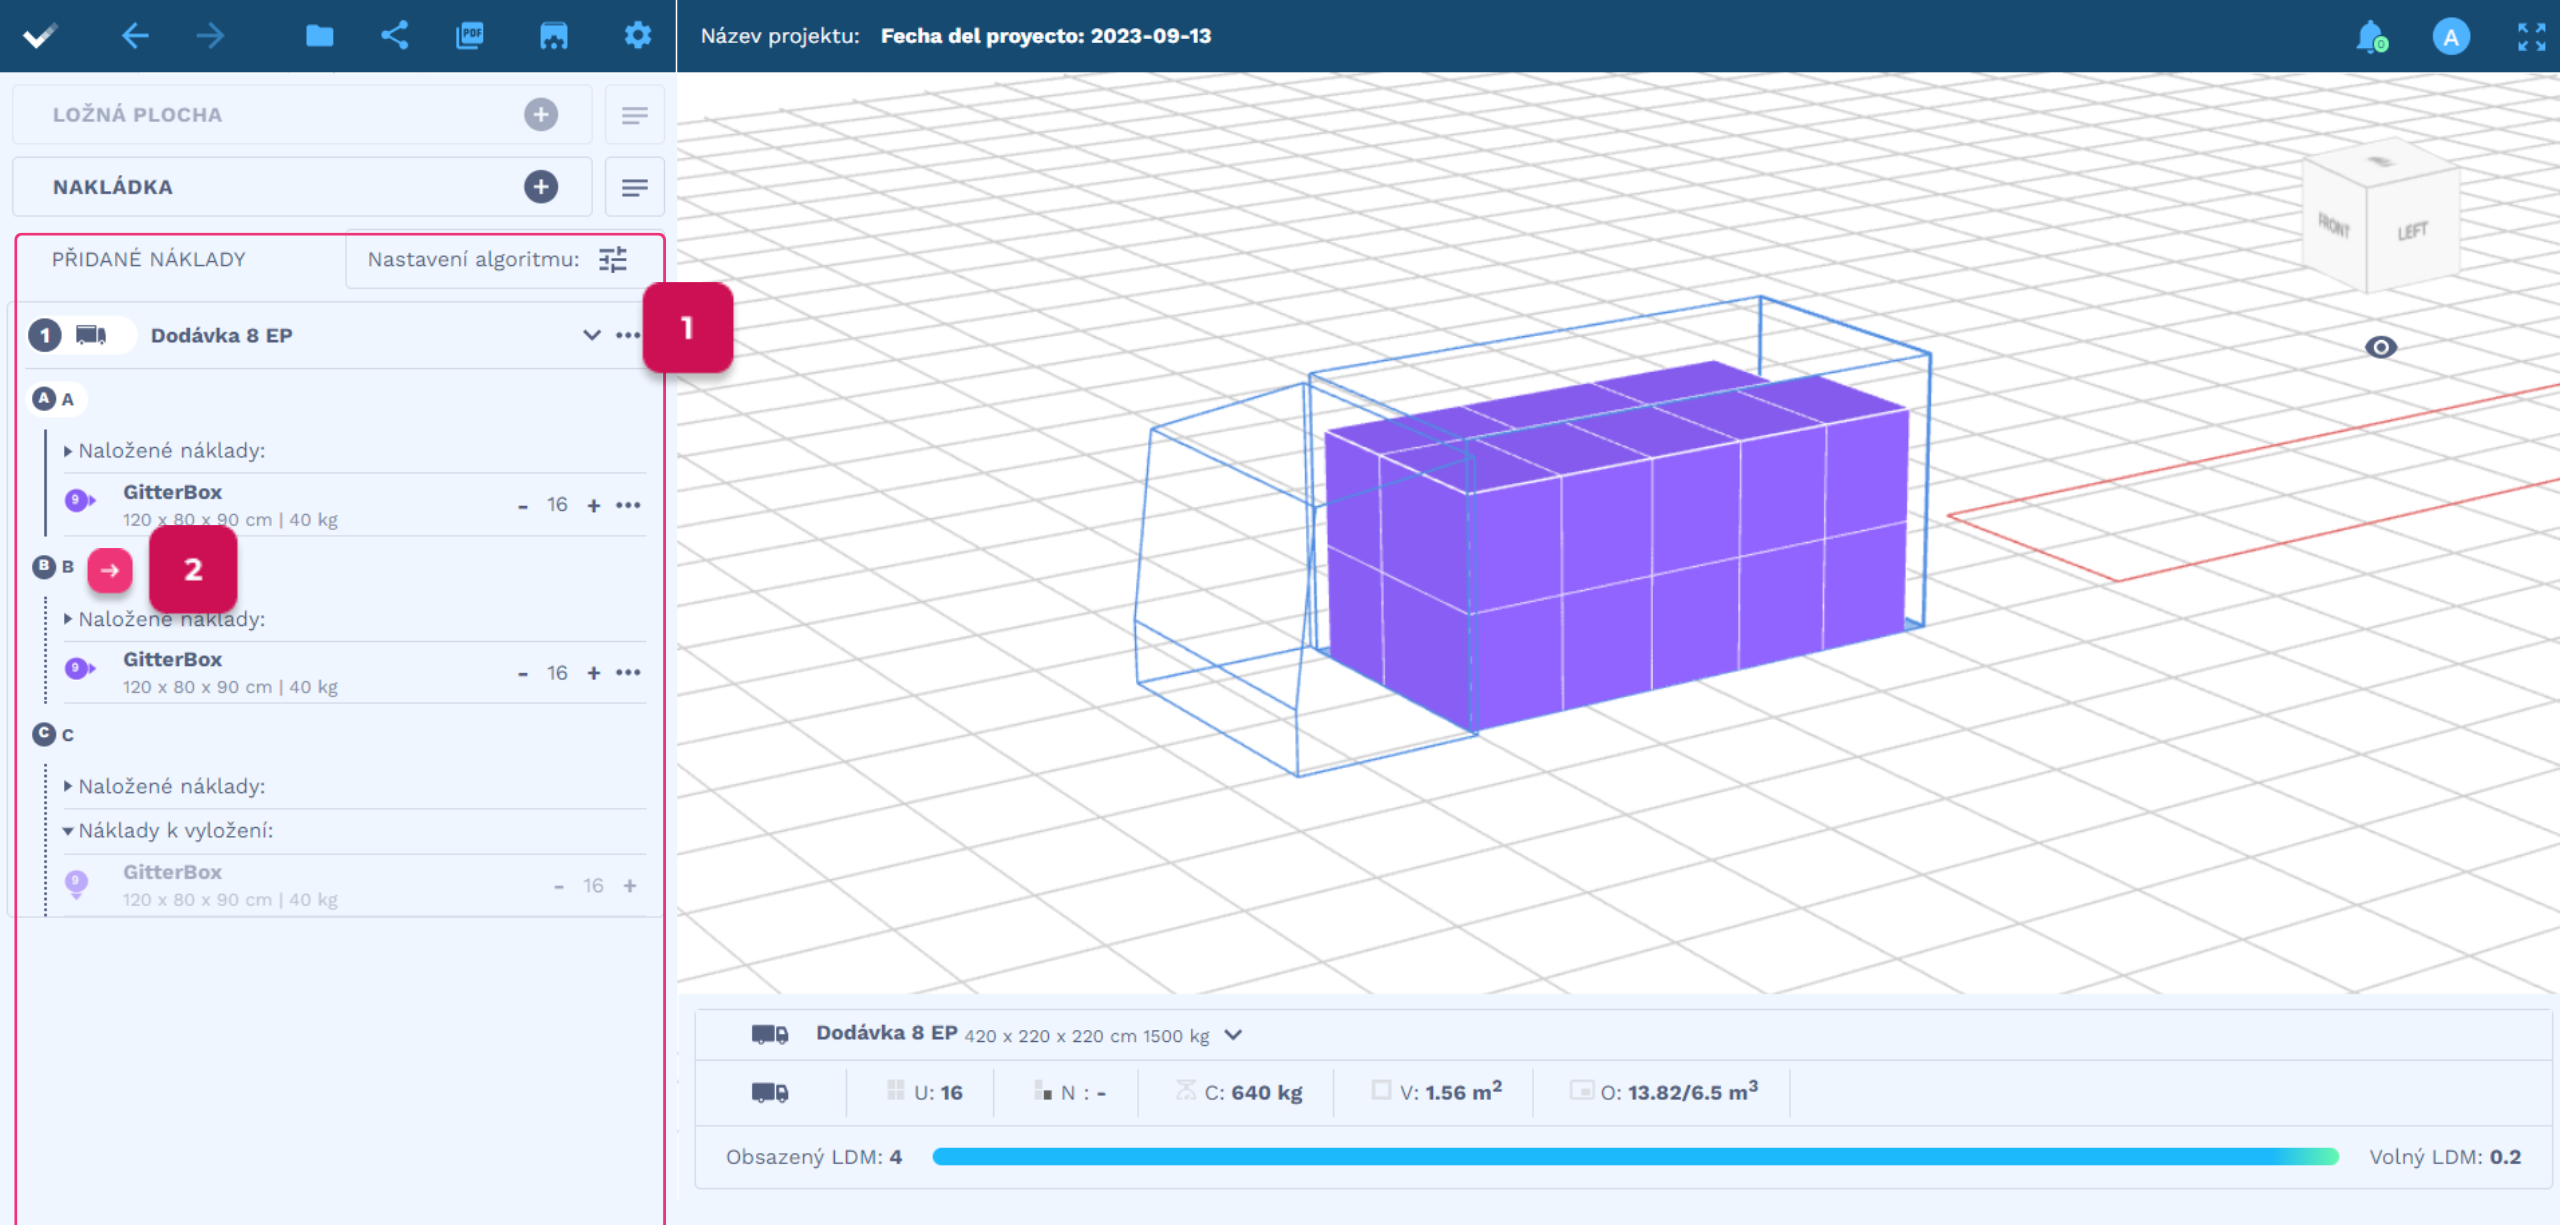Click the share icon
This screenshot has width=2560, height=1225.
click(395, 36)
